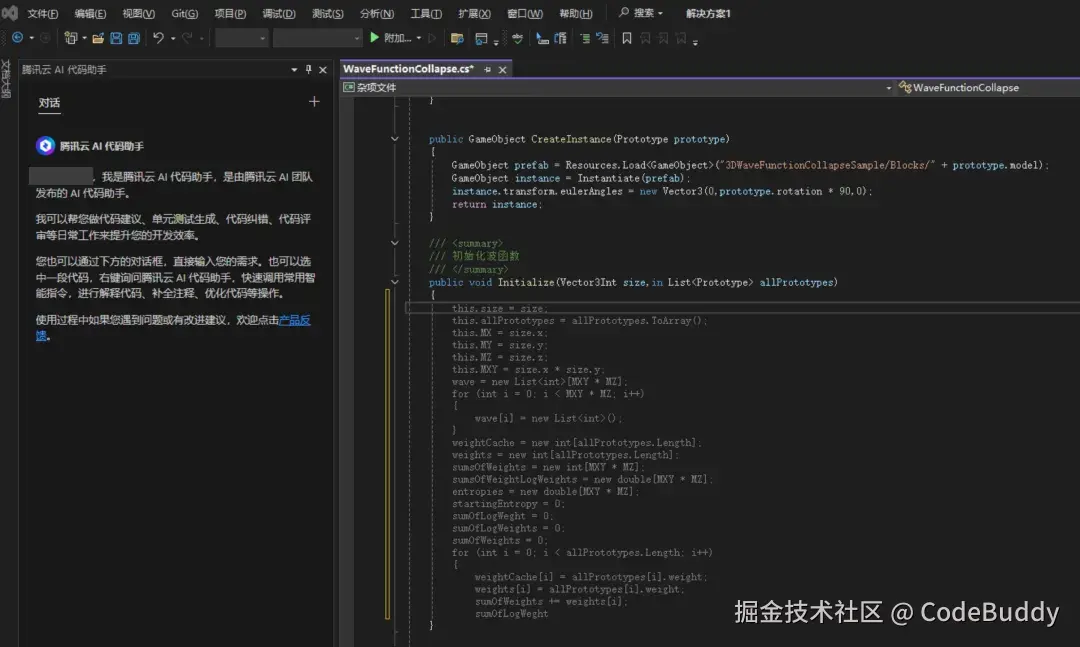Select the 对话 tab in assistant panel
1080x647 pixels.
49,103
